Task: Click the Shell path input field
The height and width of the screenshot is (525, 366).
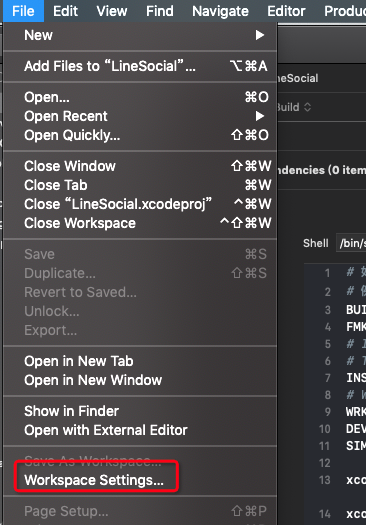Action: click(x=351, y=243)
